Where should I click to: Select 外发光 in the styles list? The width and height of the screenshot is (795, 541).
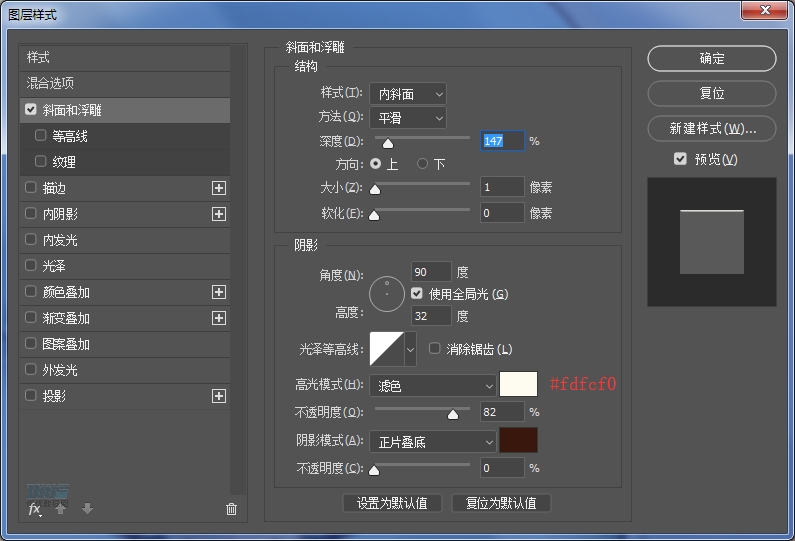59,370
